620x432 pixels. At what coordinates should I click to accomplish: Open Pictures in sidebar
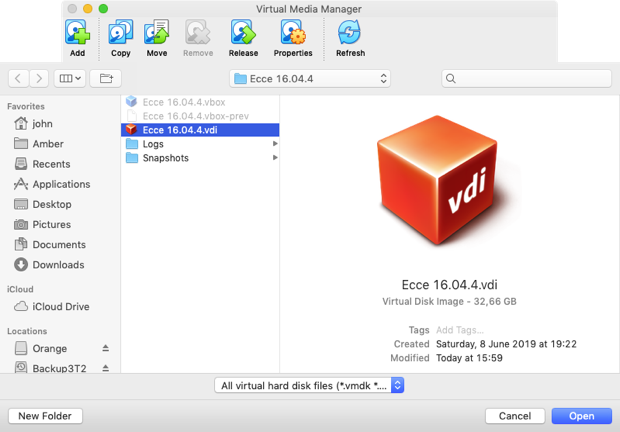click(42, 224)
